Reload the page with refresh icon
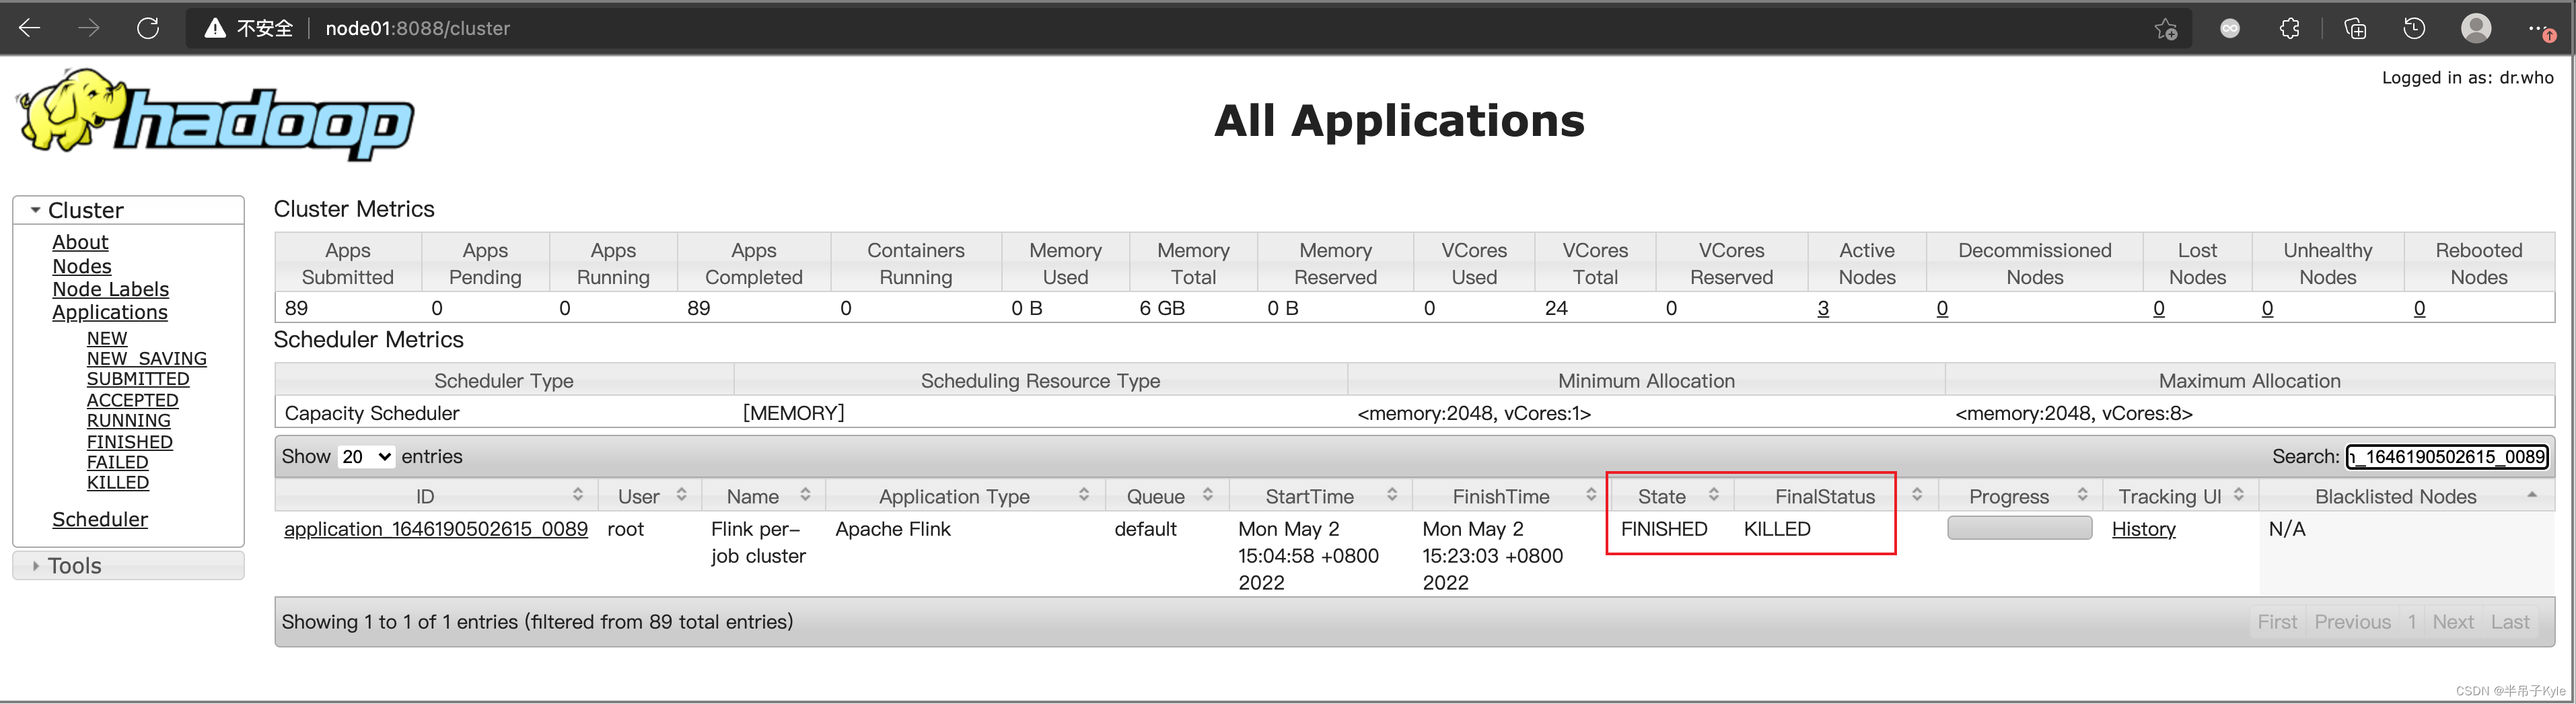2576x704 pixels. click(148, 28)
